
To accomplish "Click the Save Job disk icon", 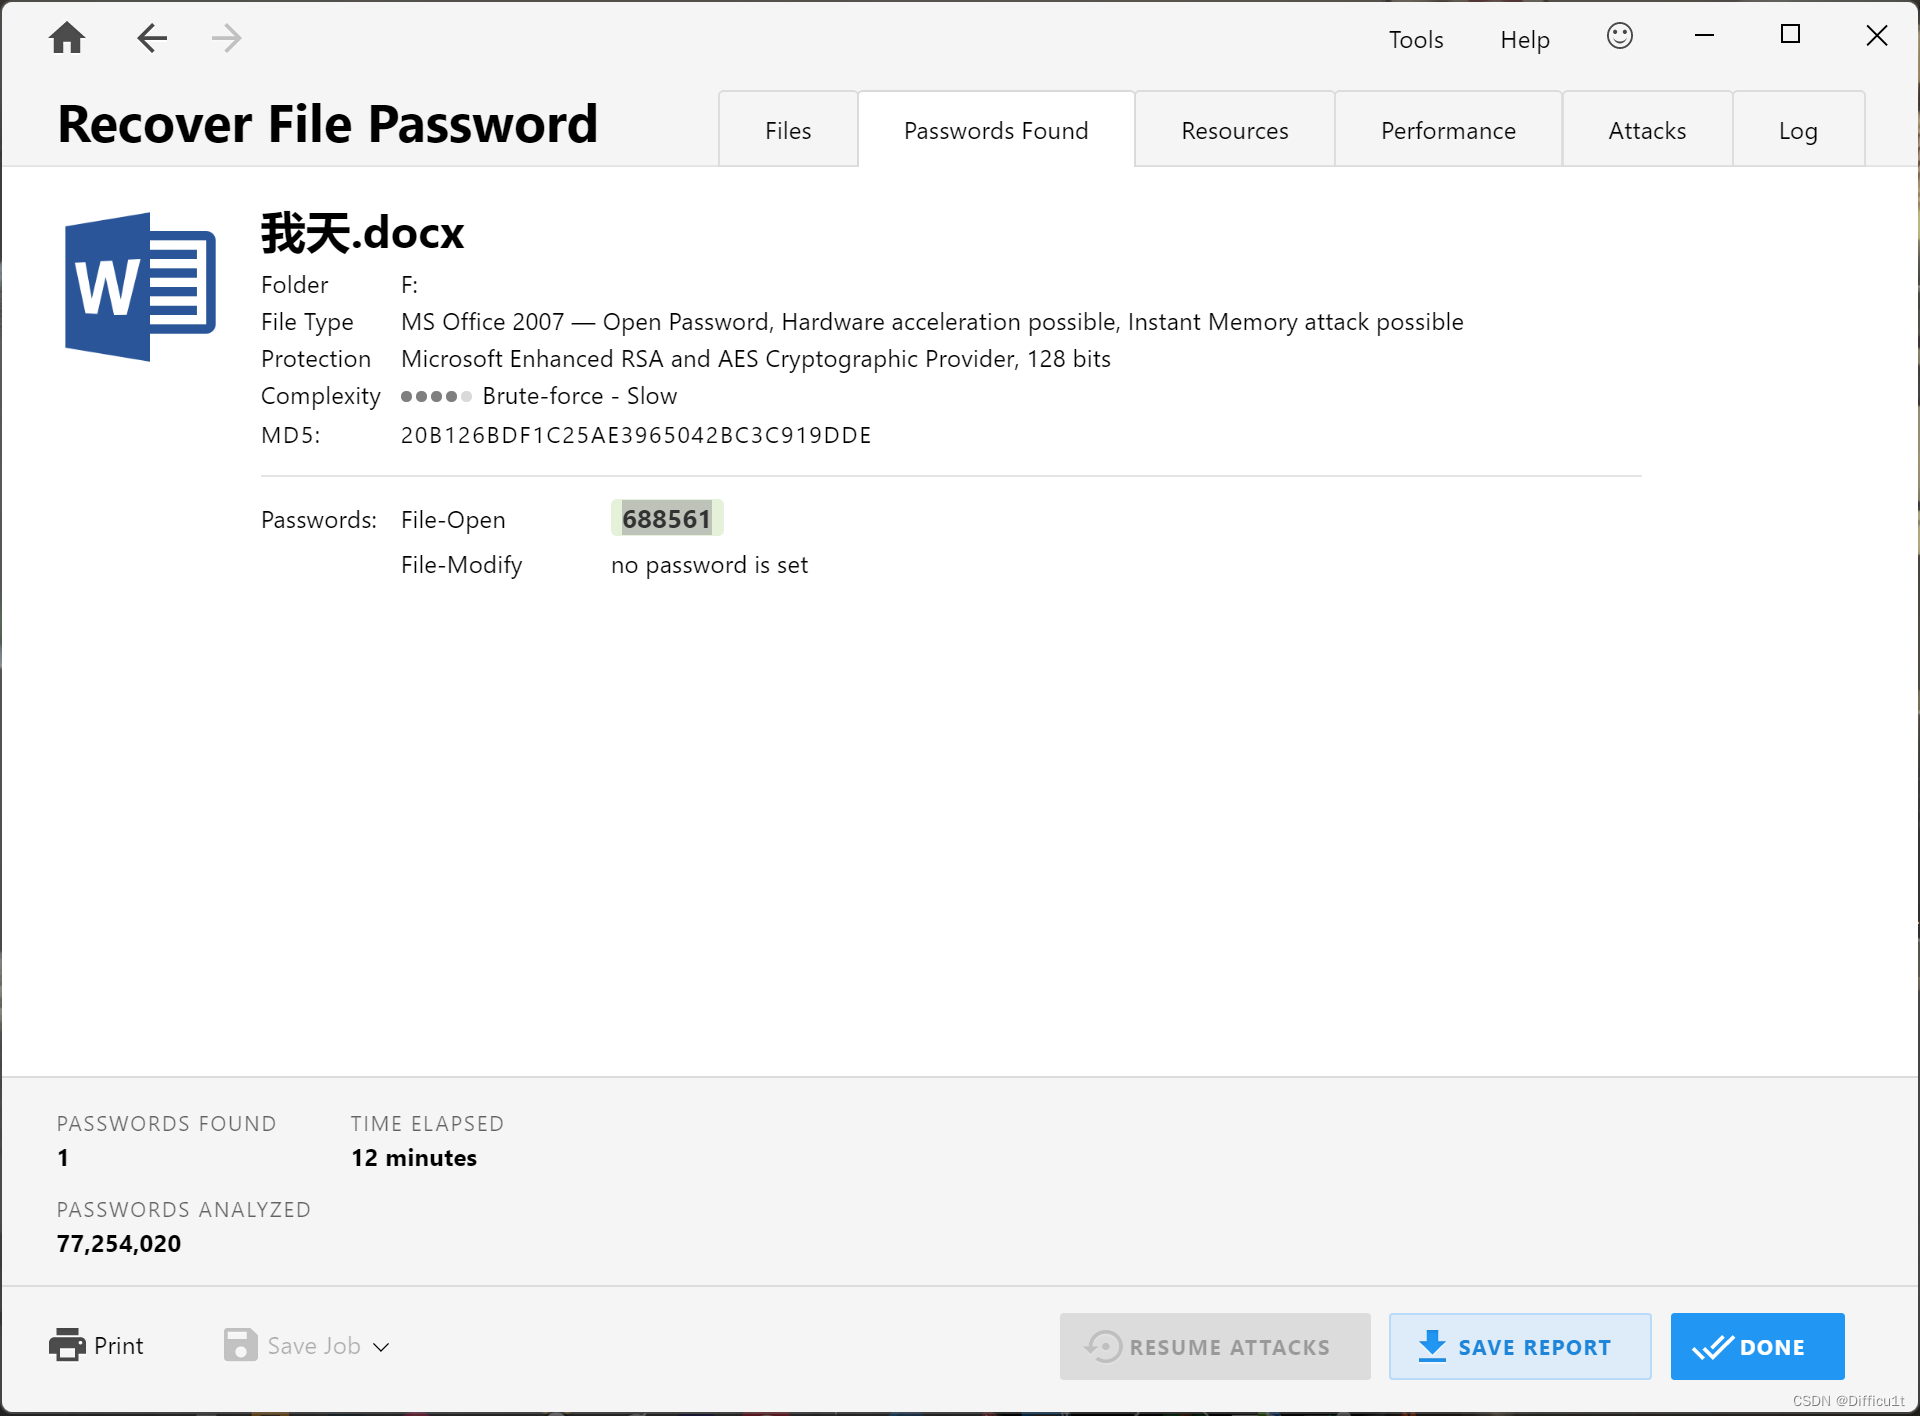I will [240, 1345].
